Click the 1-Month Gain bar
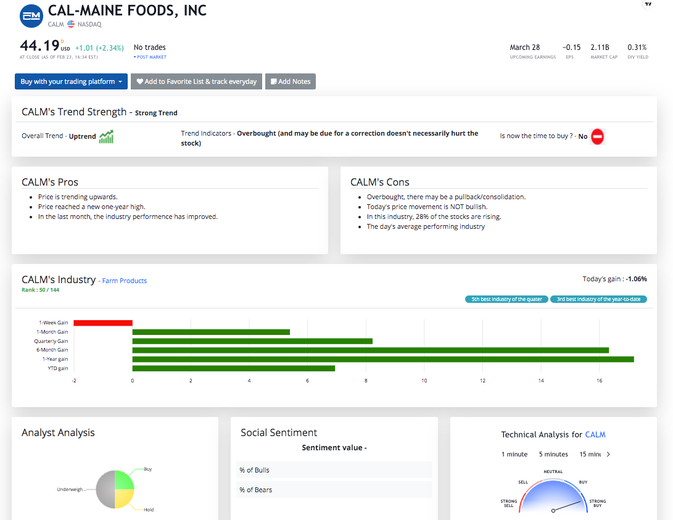 [x=211, y=332]
